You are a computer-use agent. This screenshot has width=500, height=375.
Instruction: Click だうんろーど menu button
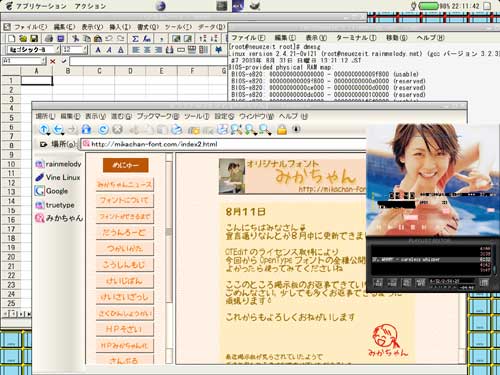point(125,232)
